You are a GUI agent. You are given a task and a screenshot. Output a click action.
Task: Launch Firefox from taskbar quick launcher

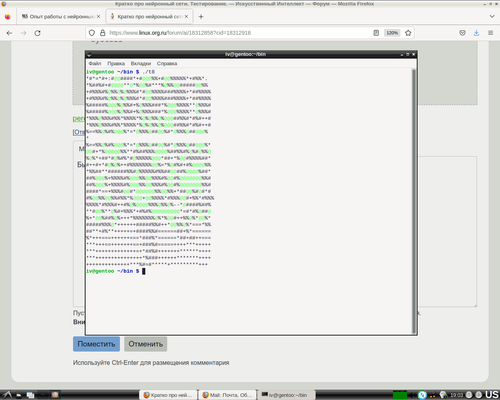click(55, 395)
